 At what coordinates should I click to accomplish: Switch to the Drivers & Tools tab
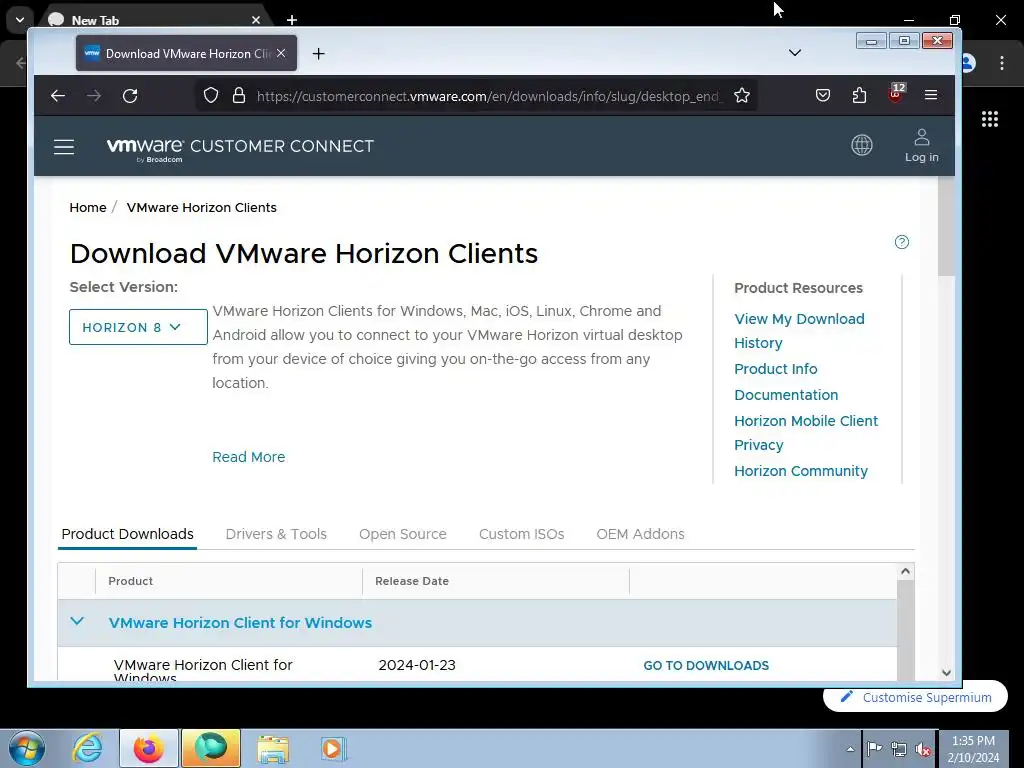point(276,534)
